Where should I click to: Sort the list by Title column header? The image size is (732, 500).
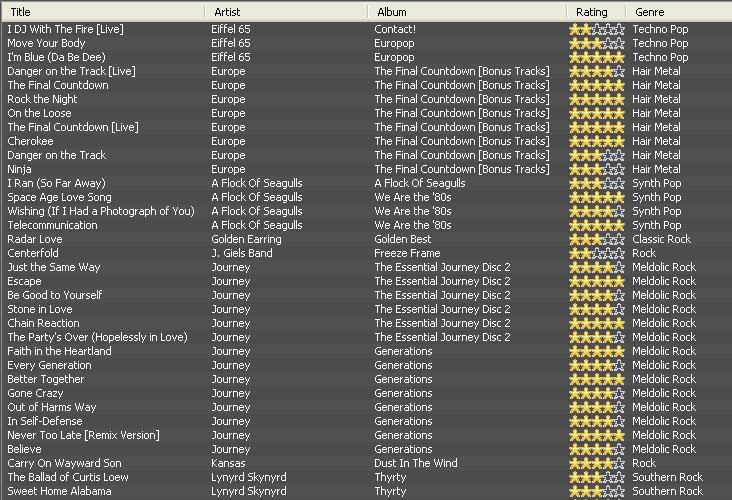(103, 12)
